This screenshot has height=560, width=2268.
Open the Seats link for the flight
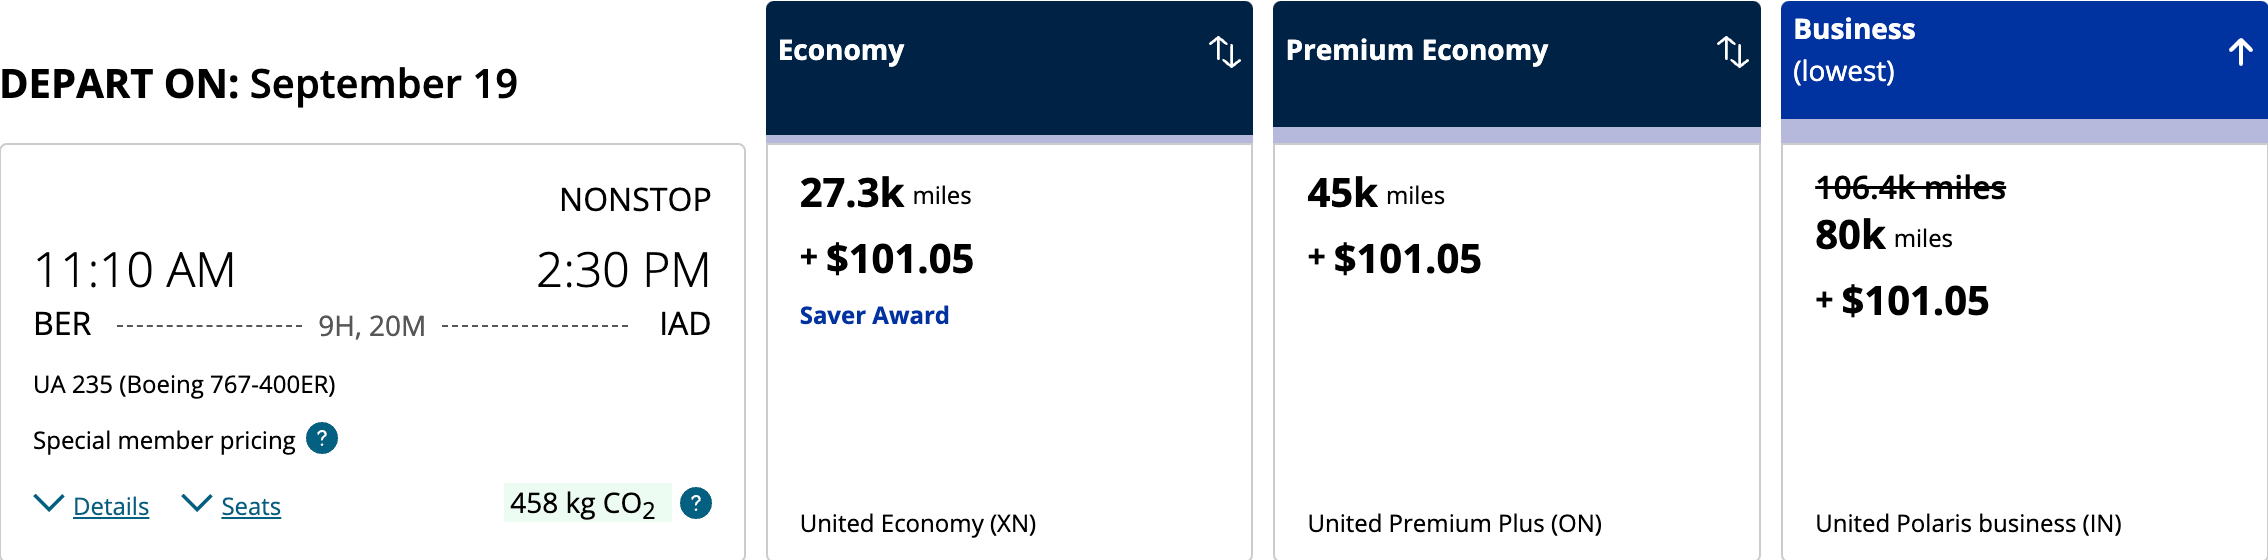pos(251,507)
